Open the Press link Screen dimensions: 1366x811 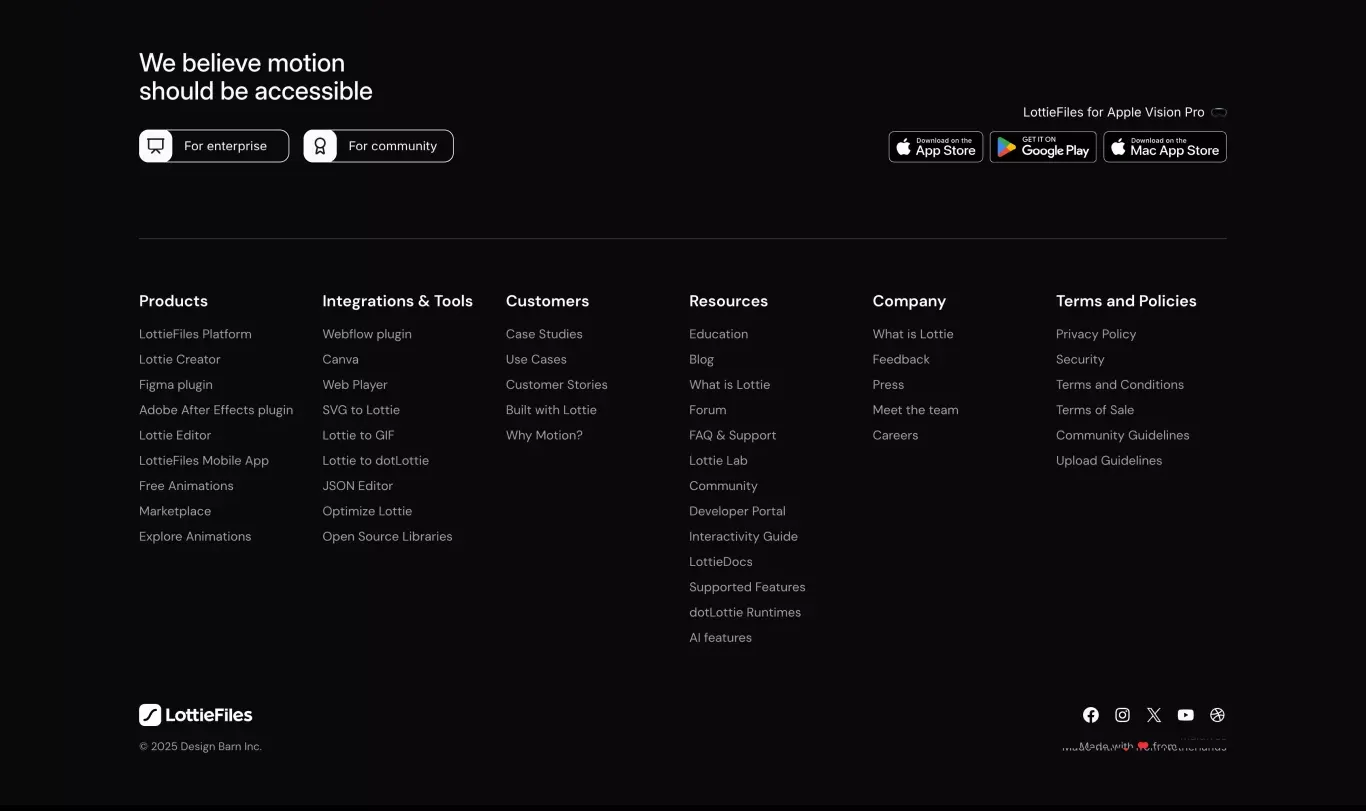[x=888, y=385]
